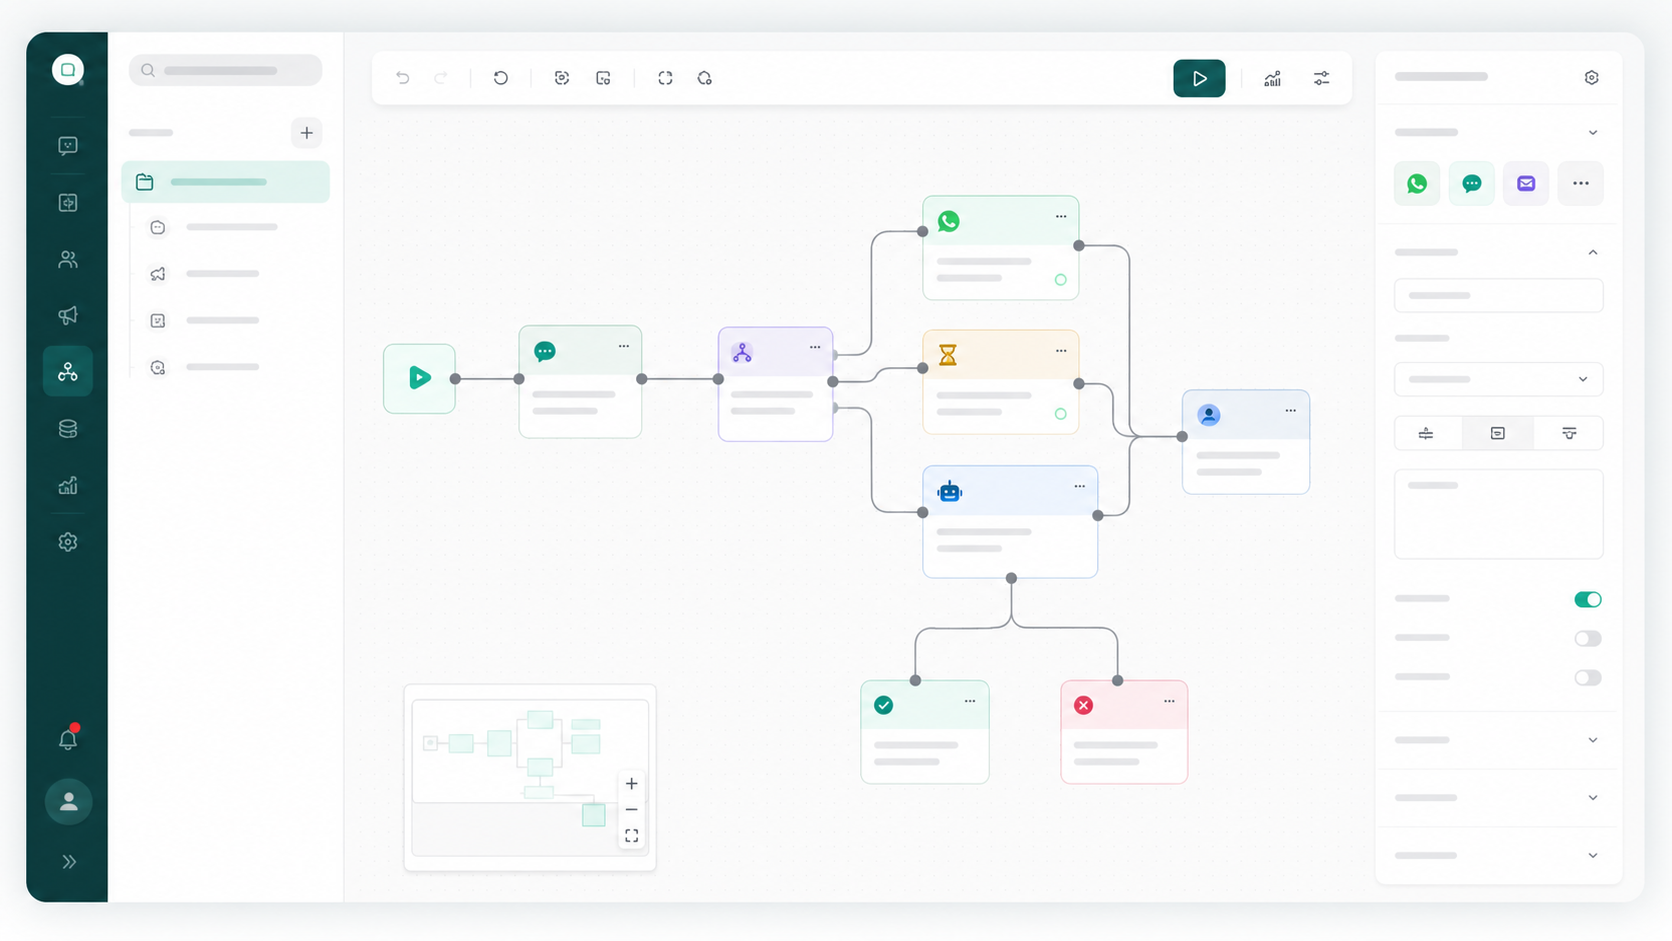This screenshot has height=941, width=1672.
Task: Open the hourglass delay node options menu
Action: coord(1061,350)
